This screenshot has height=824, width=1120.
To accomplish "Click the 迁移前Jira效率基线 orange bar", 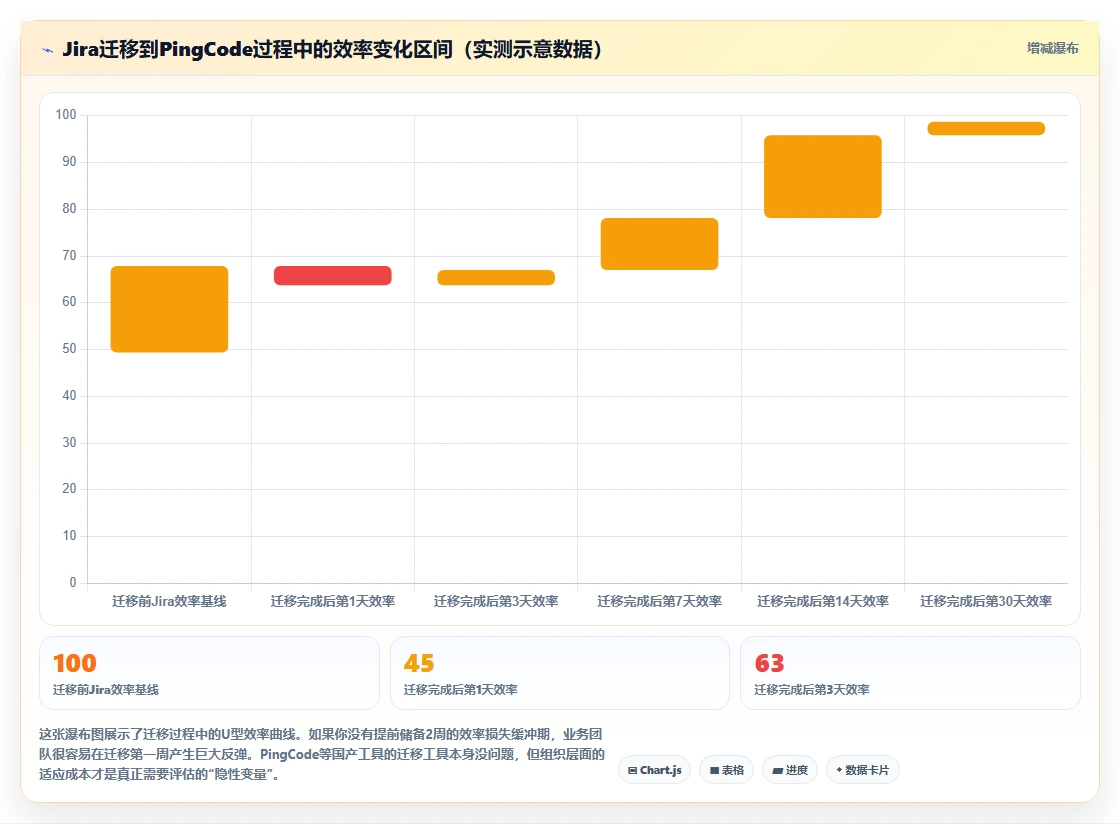I will (x=169, y=309).
